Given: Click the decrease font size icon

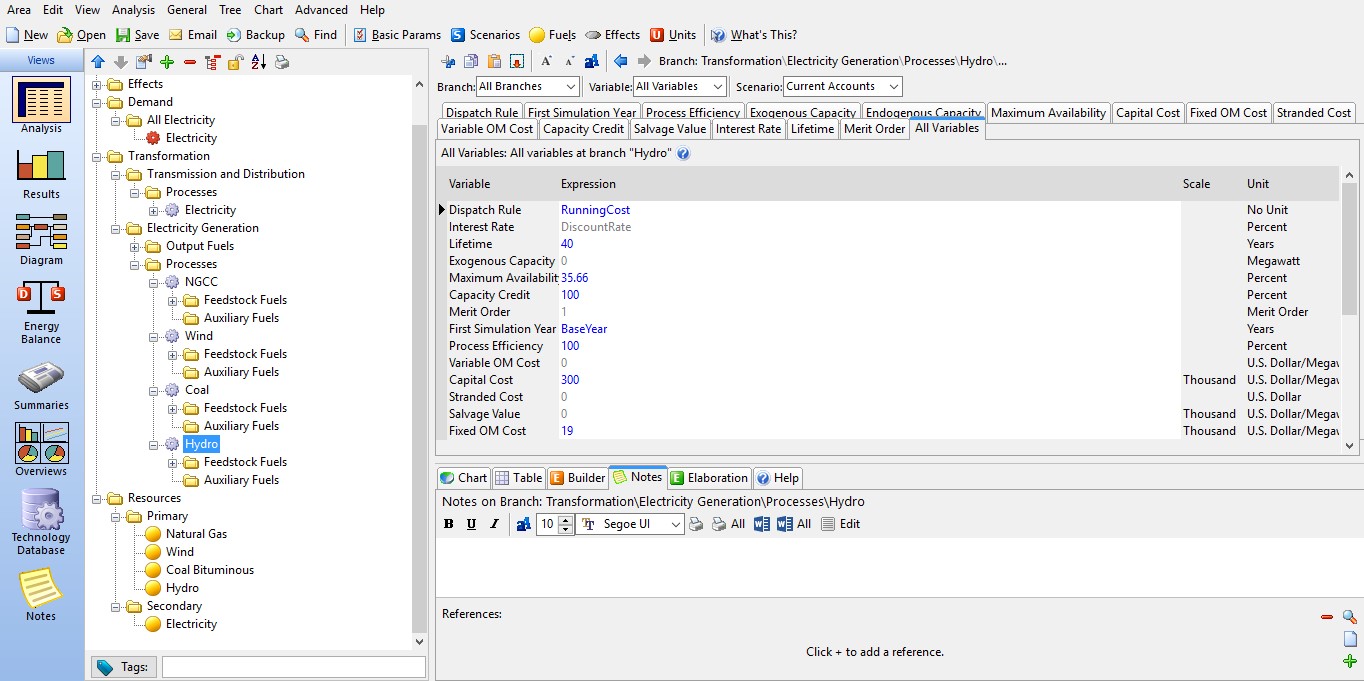Looking at the screenshot, I should [x=568, y=61].
